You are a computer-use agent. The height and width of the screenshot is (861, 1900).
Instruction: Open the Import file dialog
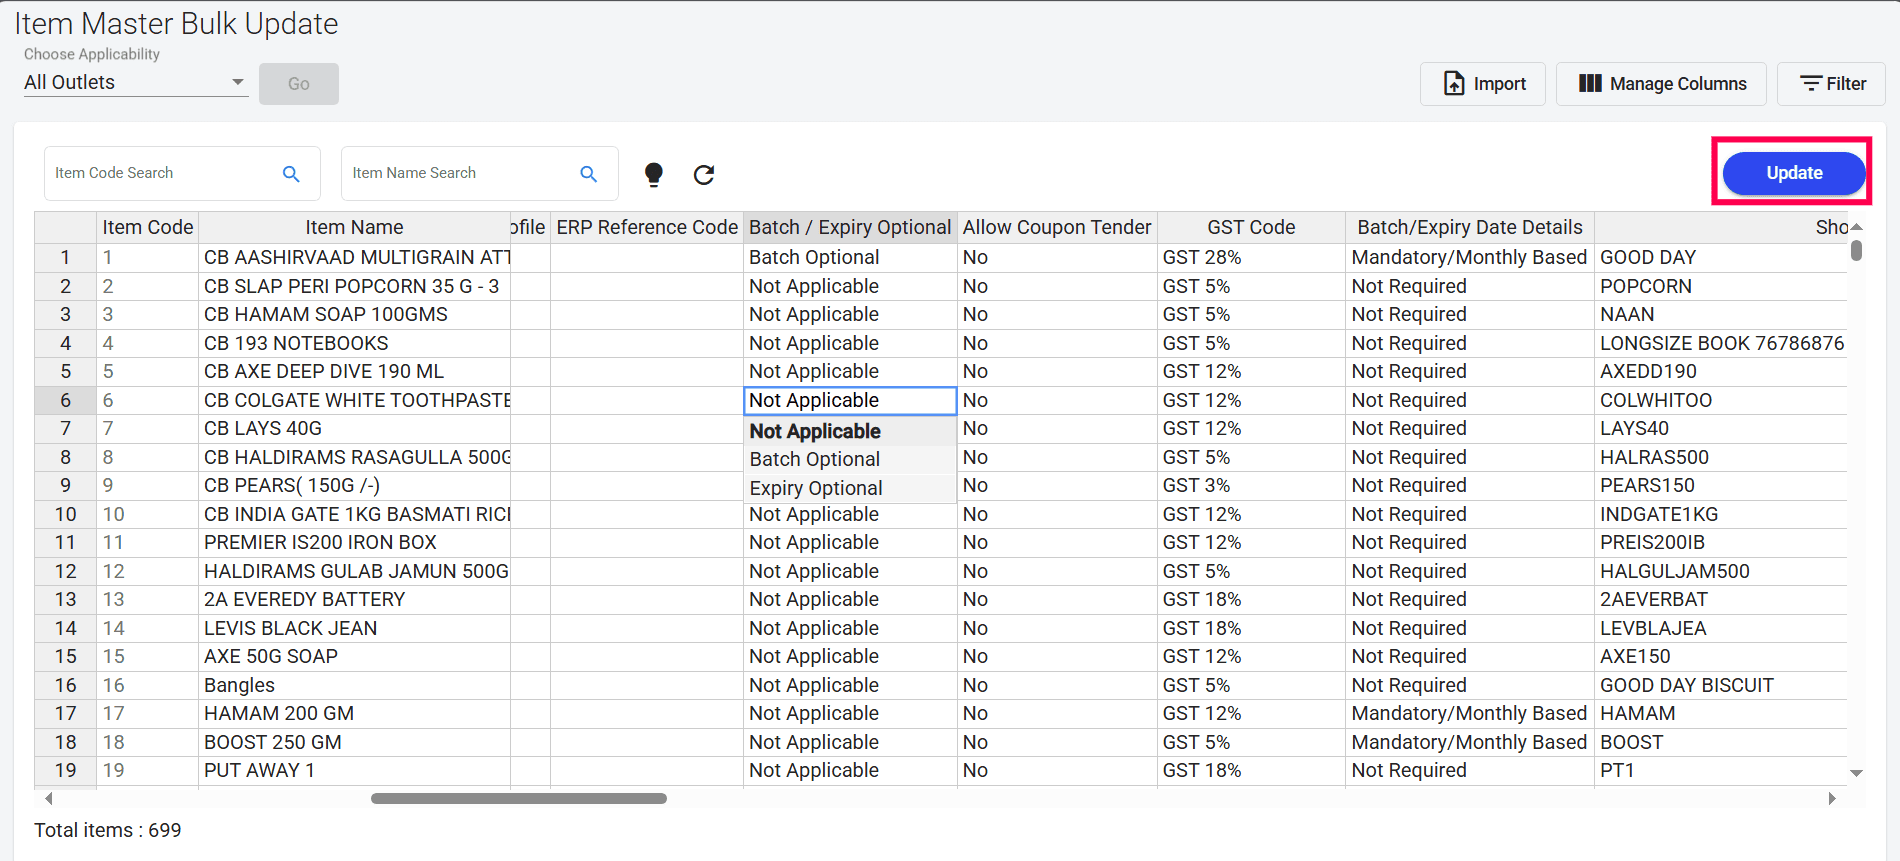point(1483,84)
